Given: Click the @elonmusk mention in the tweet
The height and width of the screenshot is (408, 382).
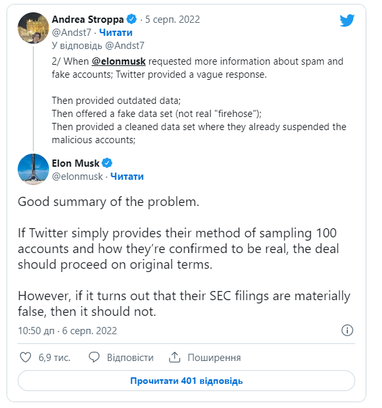Looking at the screenshot, I should click(x=118, y=61).
